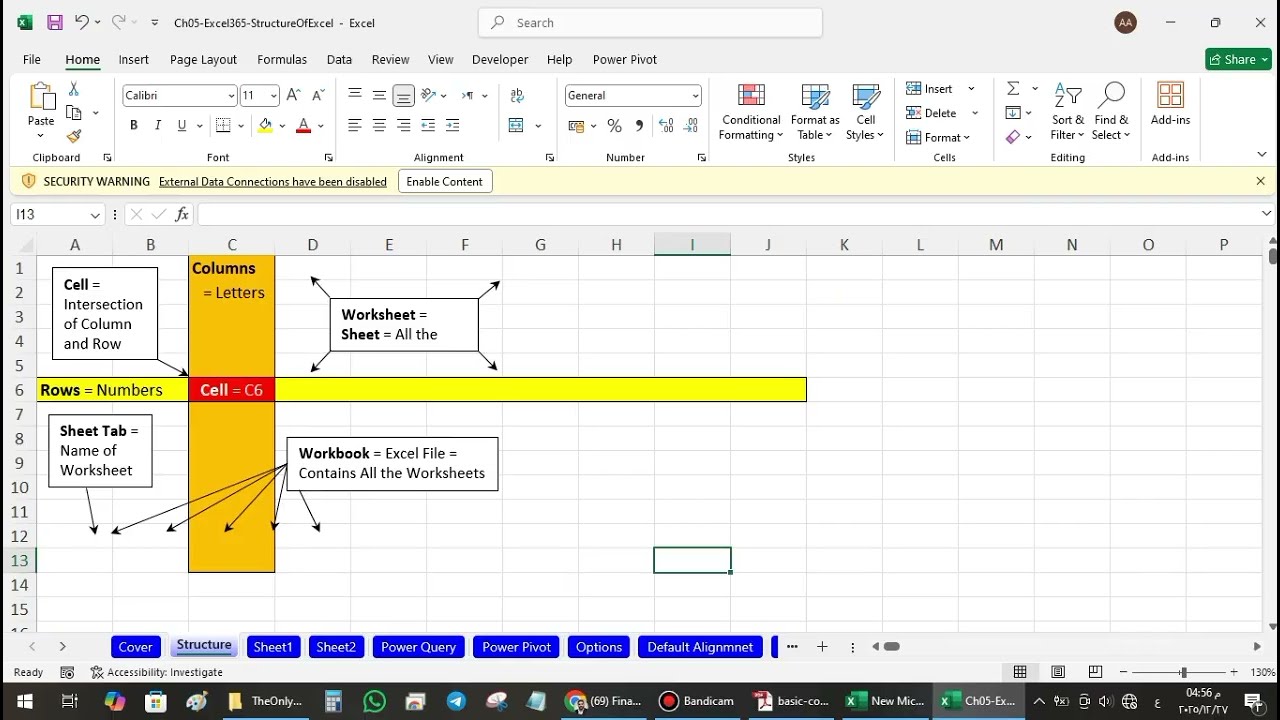Screen dimensions: 1280x720
Task: Add a new sheet with plus icon
Action: (x=822, y=647)
